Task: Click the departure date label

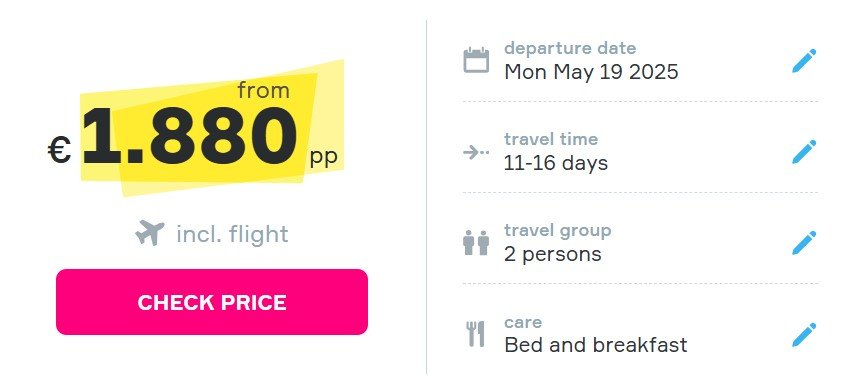Action: tap(570, 48)
